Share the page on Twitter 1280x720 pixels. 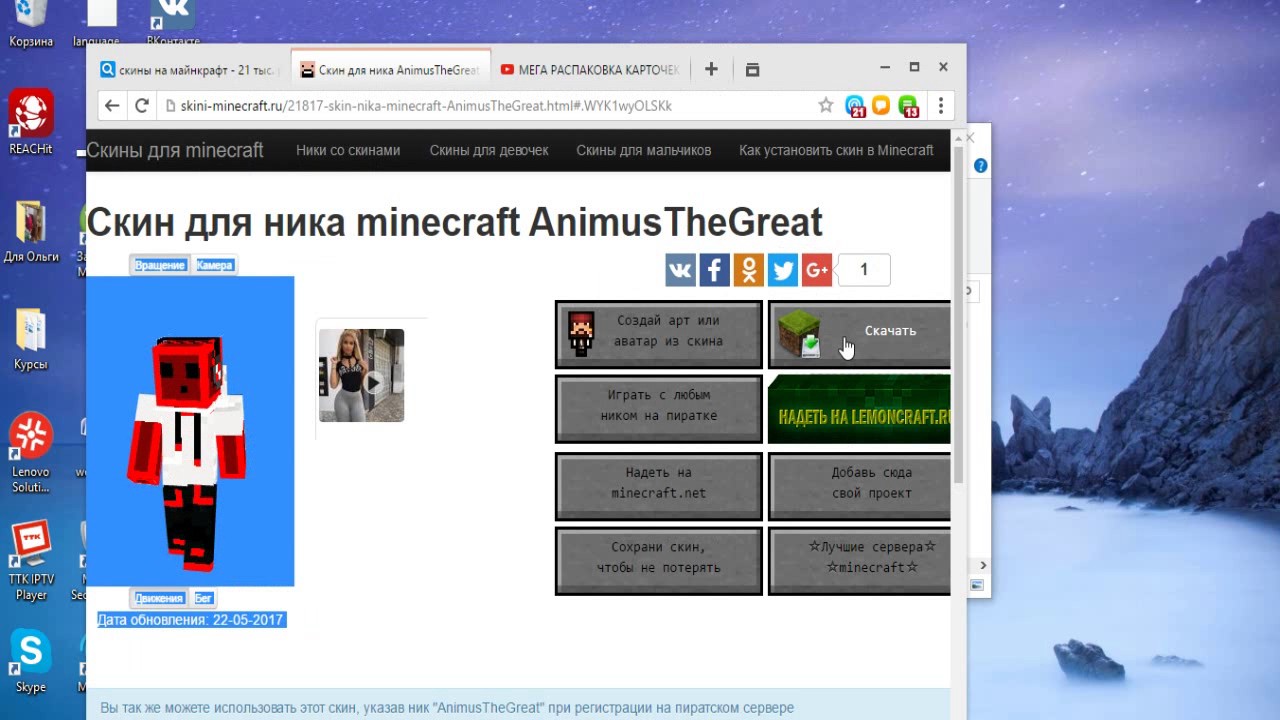point(783,270)
